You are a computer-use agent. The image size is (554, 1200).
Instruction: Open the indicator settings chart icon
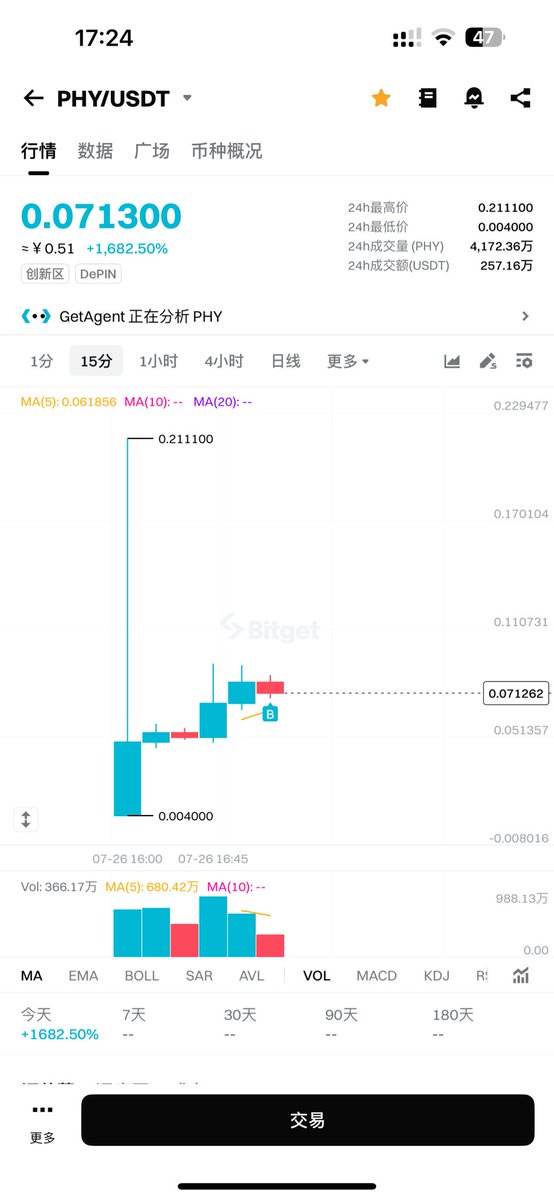521,976
